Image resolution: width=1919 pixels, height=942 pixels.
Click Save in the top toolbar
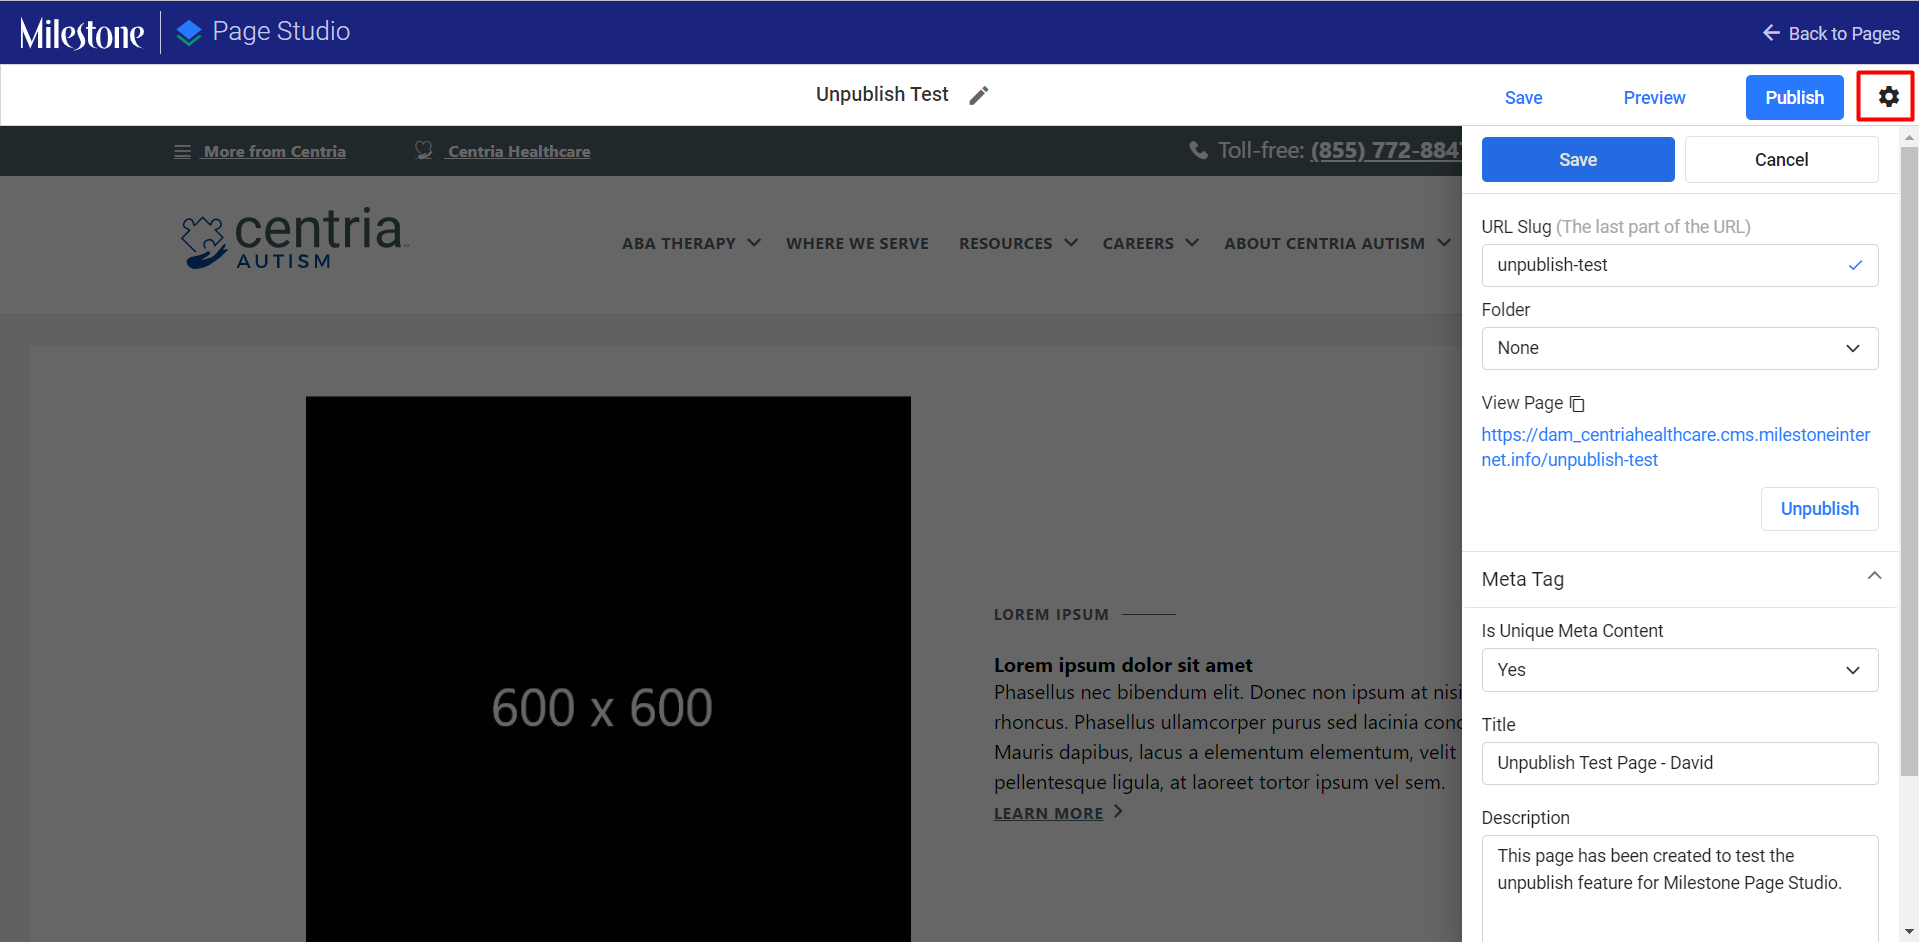[1523, 98]
